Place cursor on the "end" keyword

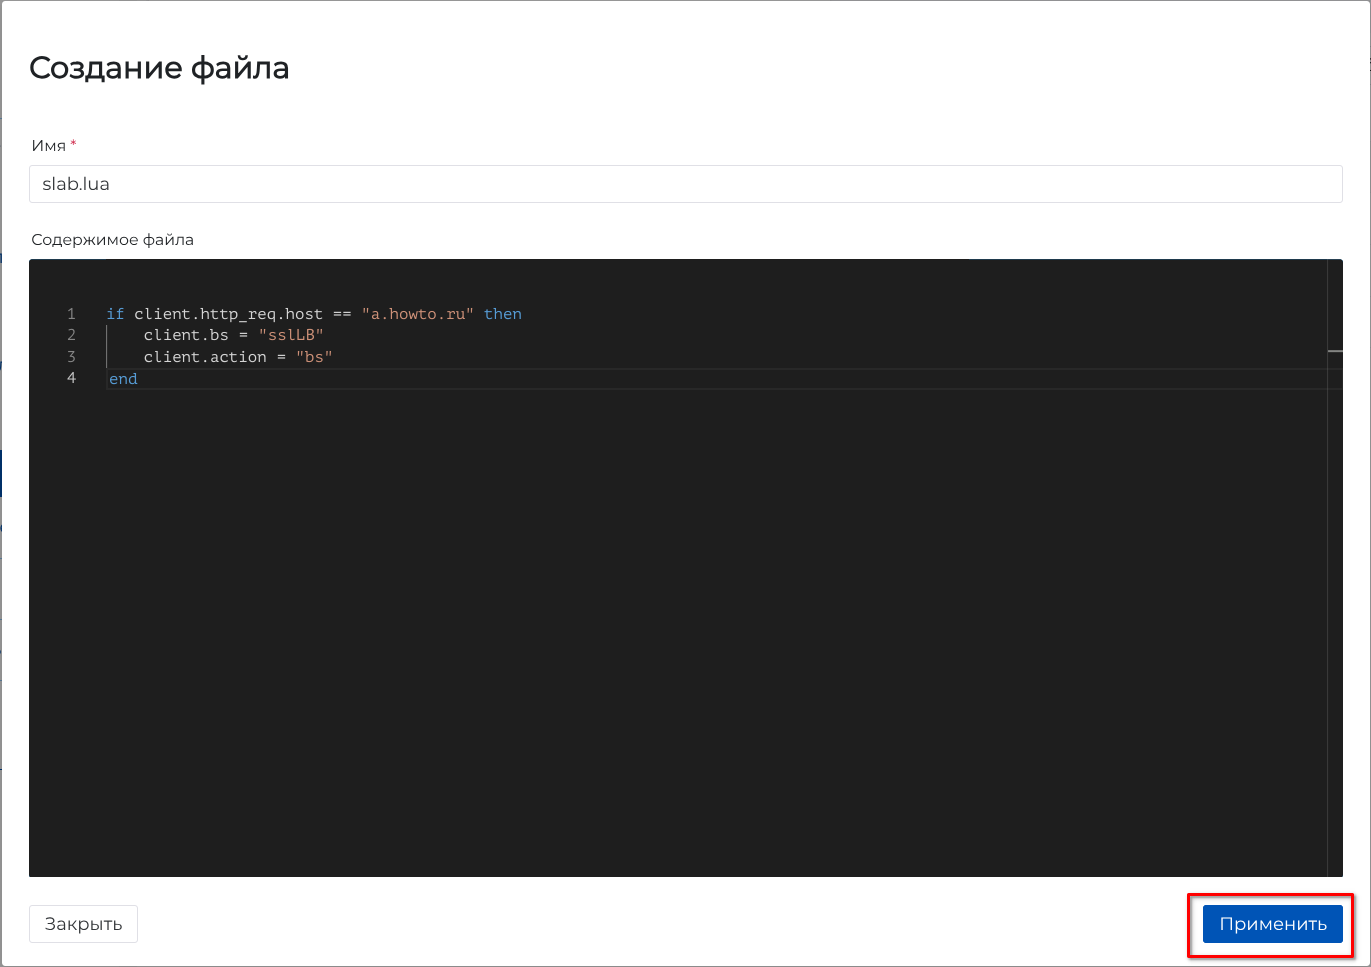point(123,379)
